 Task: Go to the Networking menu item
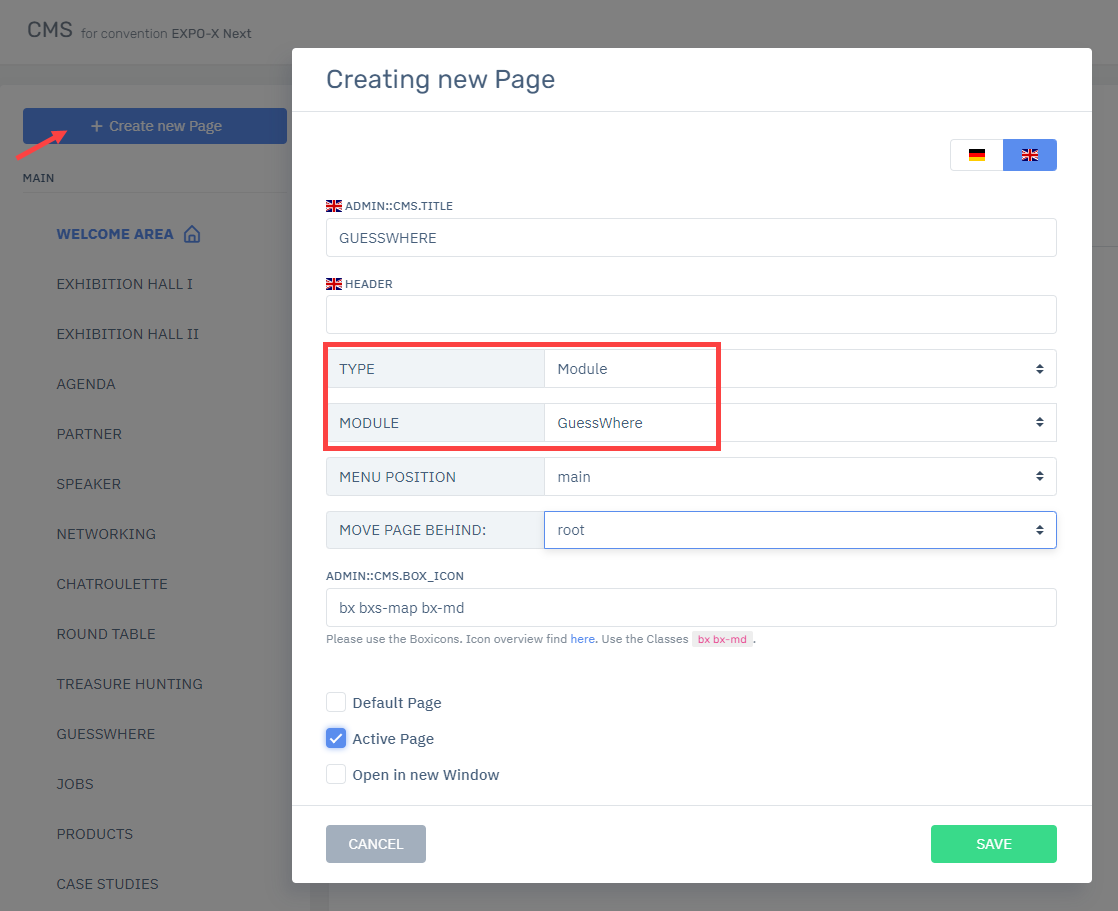[106, 534]
